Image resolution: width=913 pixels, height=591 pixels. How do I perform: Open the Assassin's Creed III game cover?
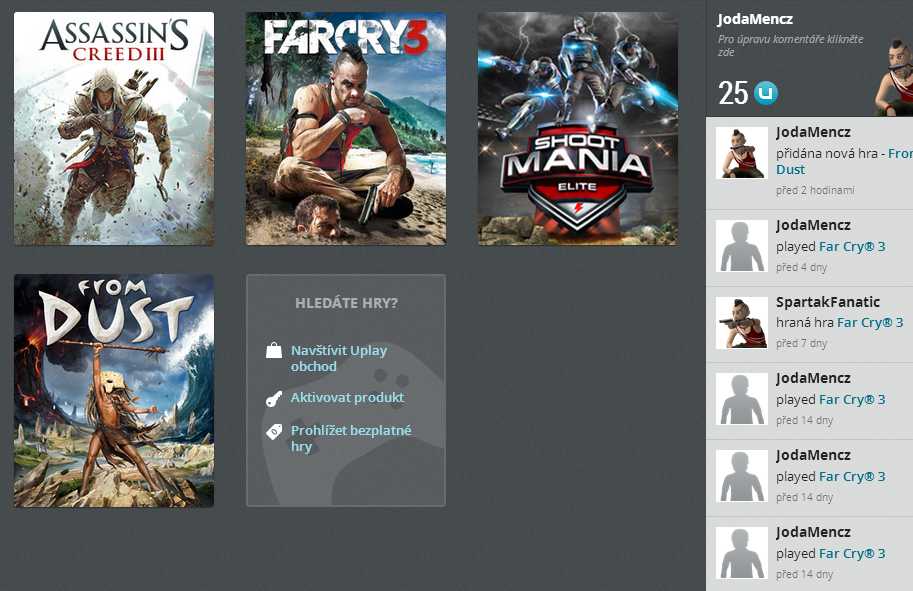pos(114,128)
